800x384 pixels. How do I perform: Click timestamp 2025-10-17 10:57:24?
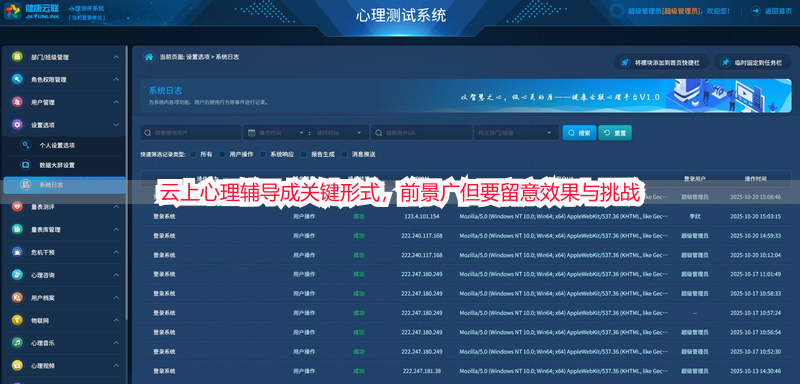(x=755, y=313)
